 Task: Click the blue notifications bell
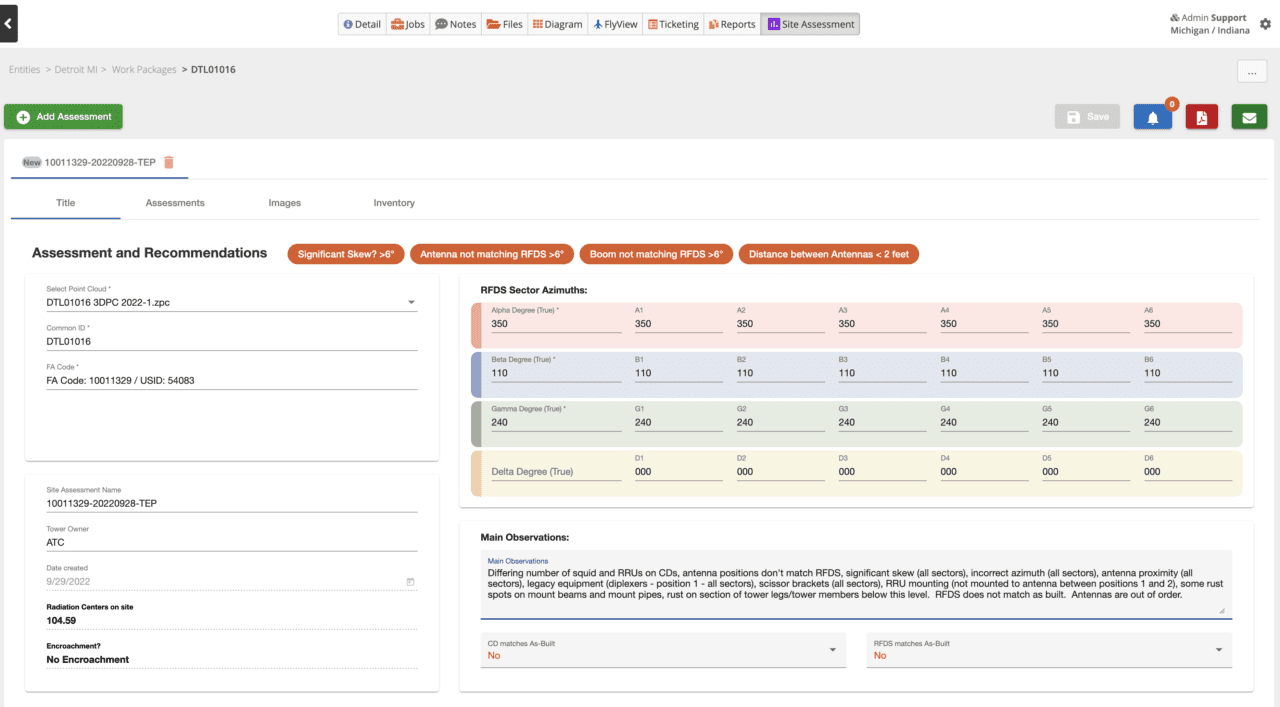1153,116
